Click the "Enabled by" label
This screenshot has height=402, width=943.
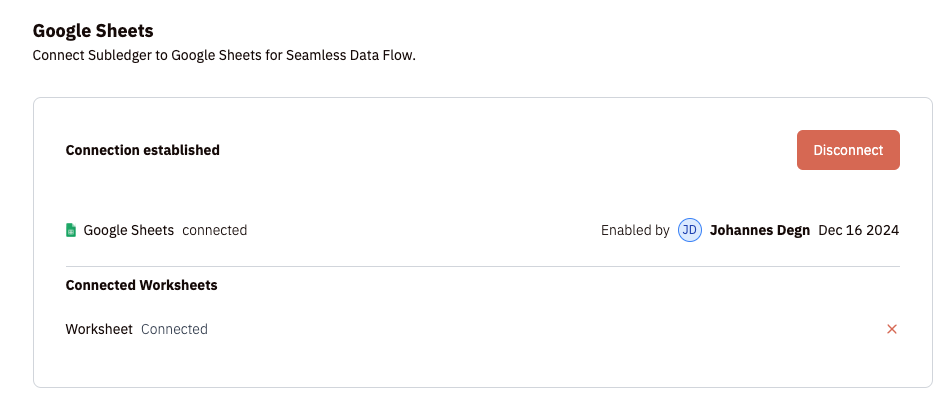click(x=635, y=230)
